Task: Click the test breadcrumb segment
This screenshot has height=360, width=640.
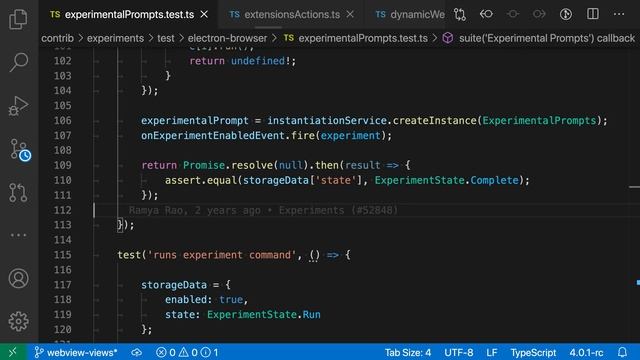Action: pyautogui.click(x=166, y=38)
